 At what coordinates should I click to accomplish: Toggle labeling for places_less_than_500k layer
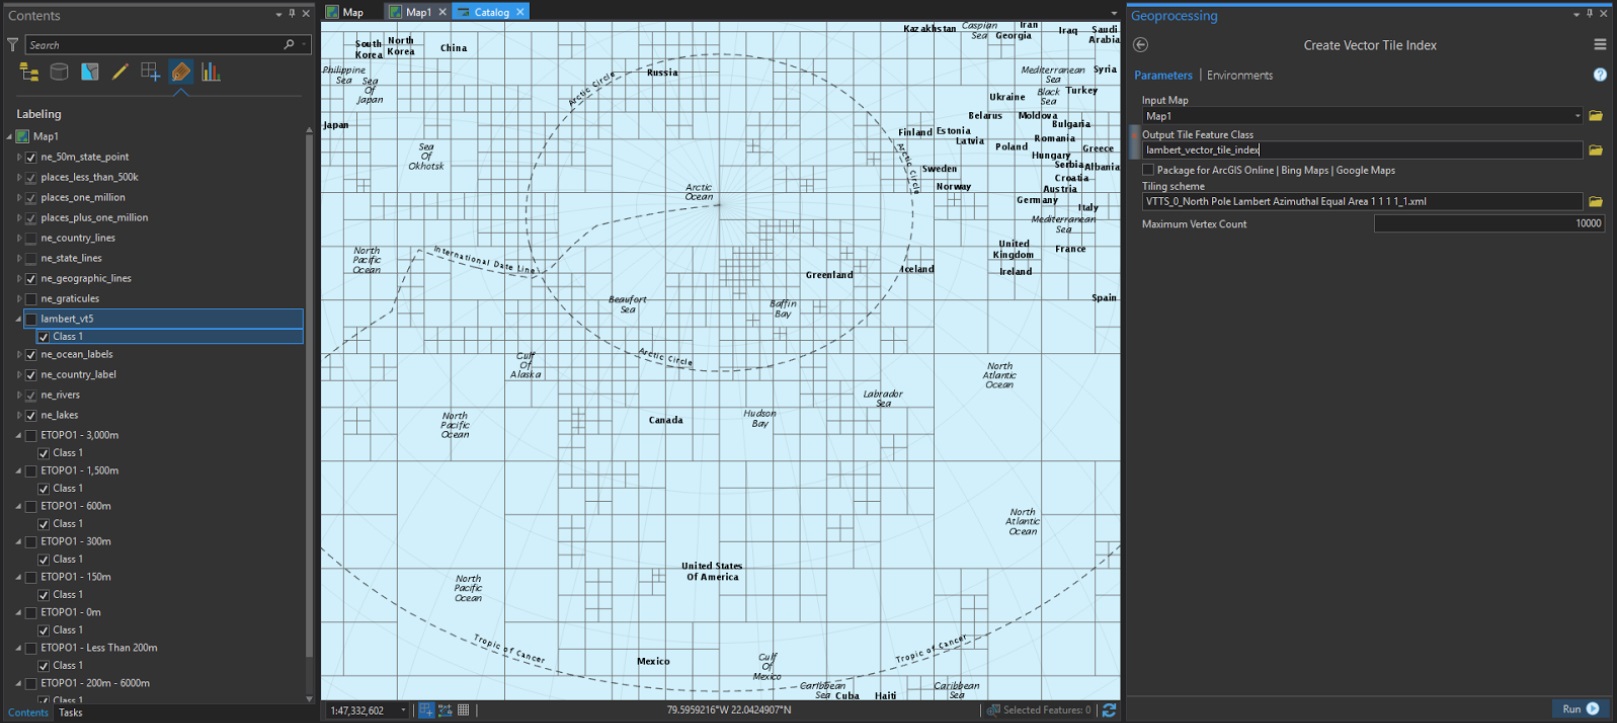31,177
